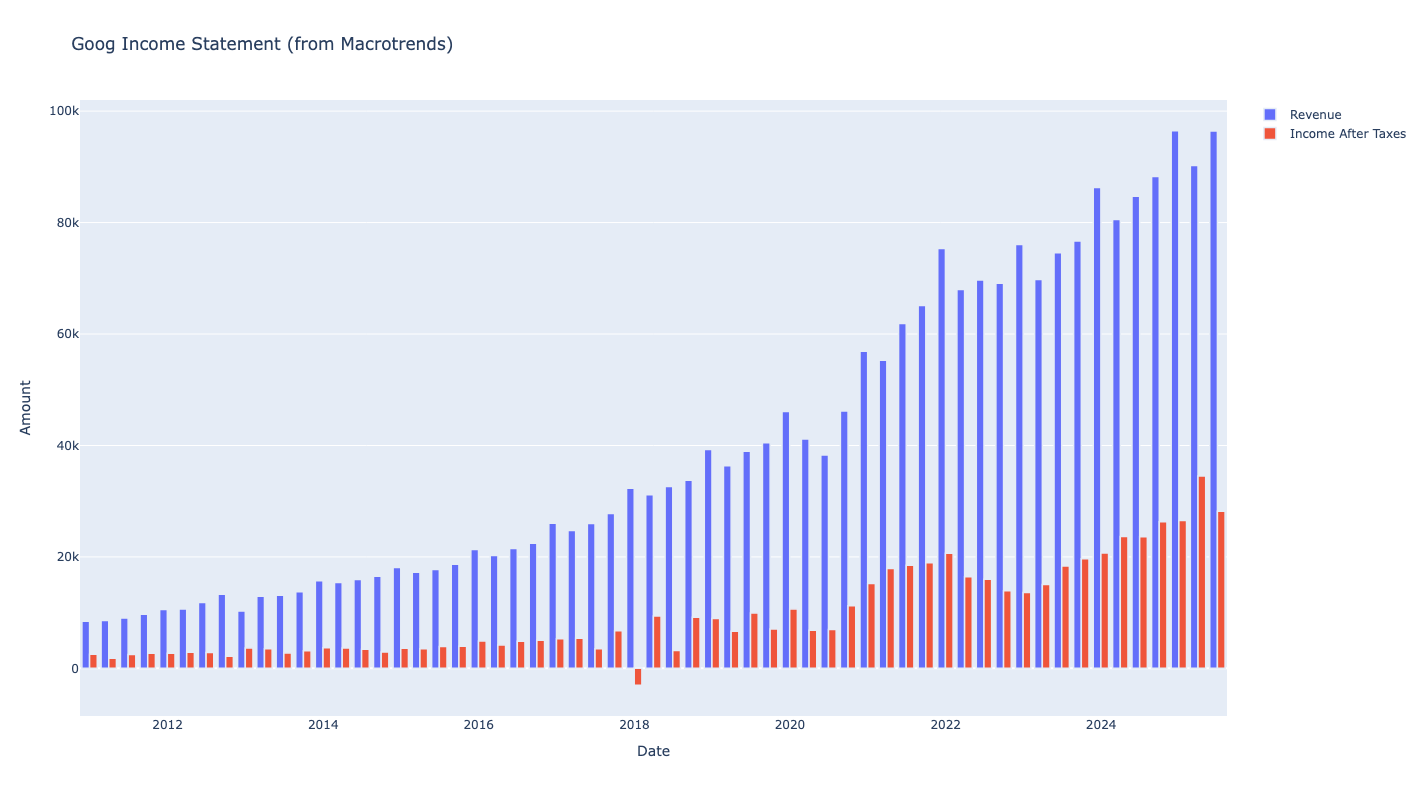
Task: Click the 2024 x-axis tick label
Action: point(1101,725)
